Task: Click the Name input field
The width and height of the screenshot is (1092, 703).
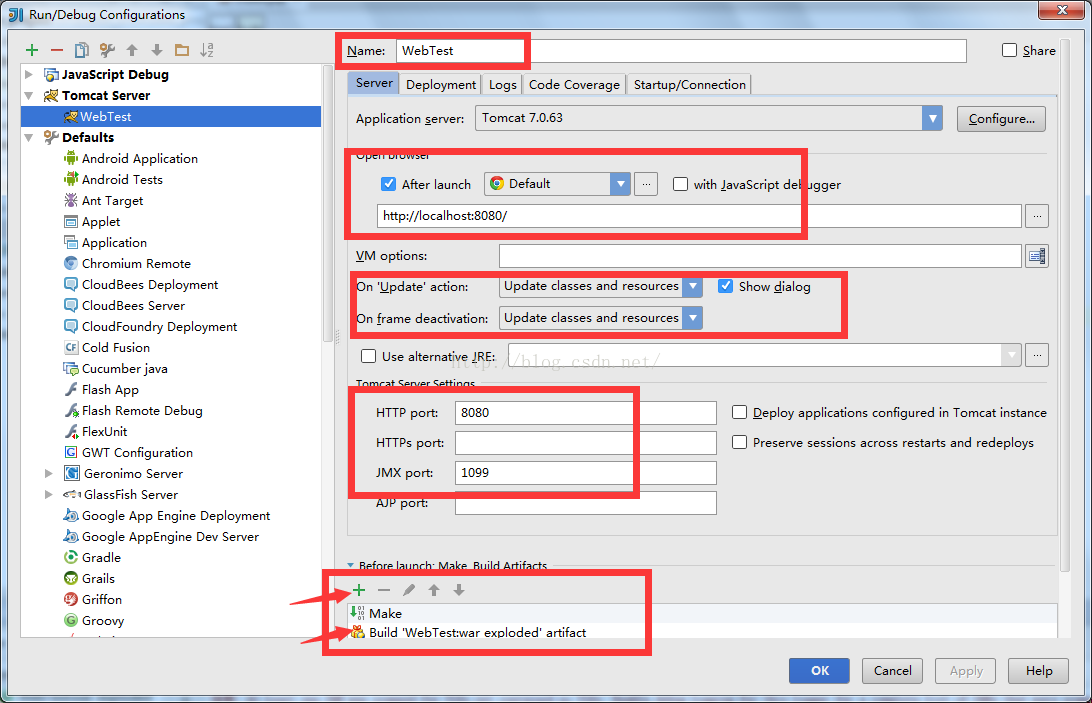Action: pos(681,51)
